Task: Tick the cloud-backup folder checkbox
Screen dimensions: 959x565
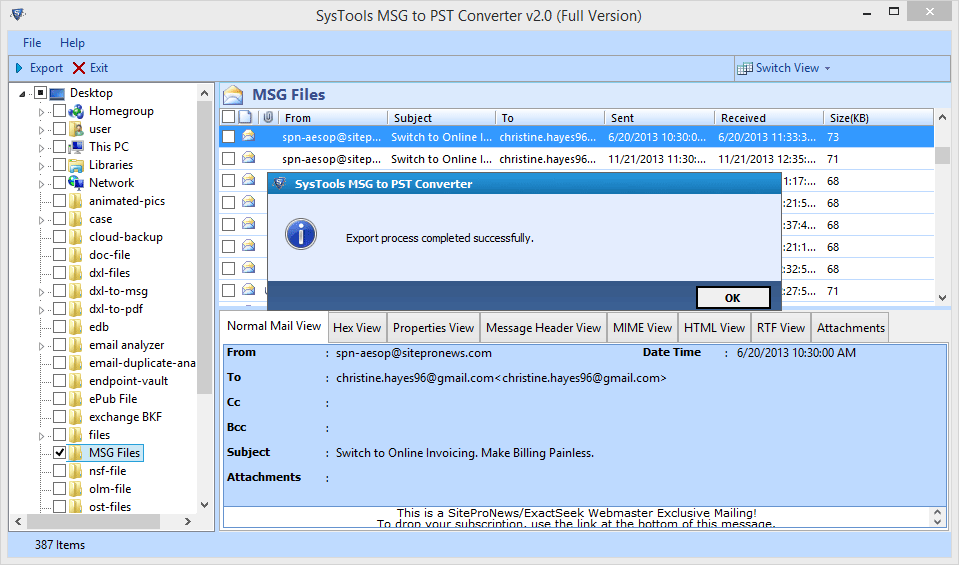Action: point(59,237)
